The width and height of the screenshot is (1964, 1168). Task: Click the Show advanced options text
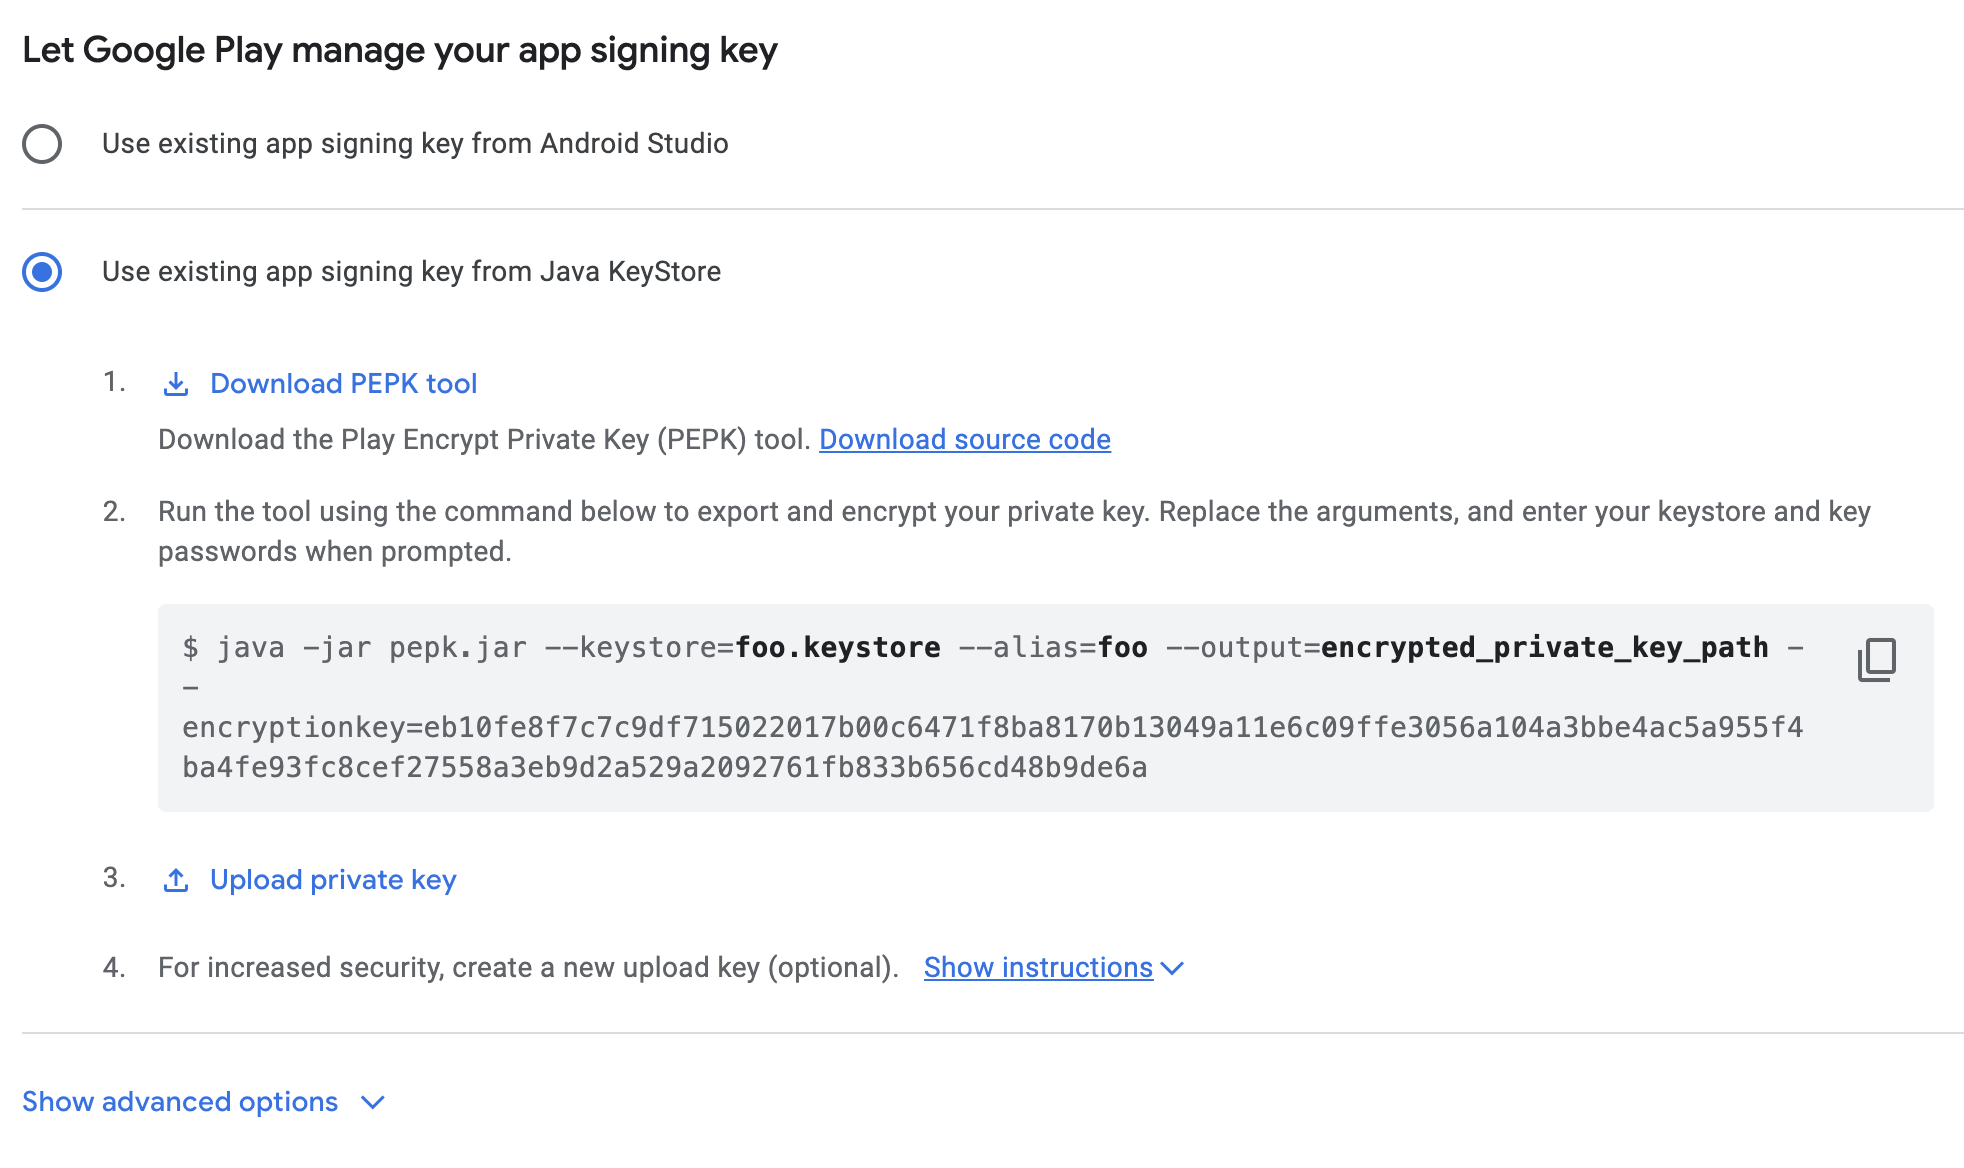[x=180, y=1102]
